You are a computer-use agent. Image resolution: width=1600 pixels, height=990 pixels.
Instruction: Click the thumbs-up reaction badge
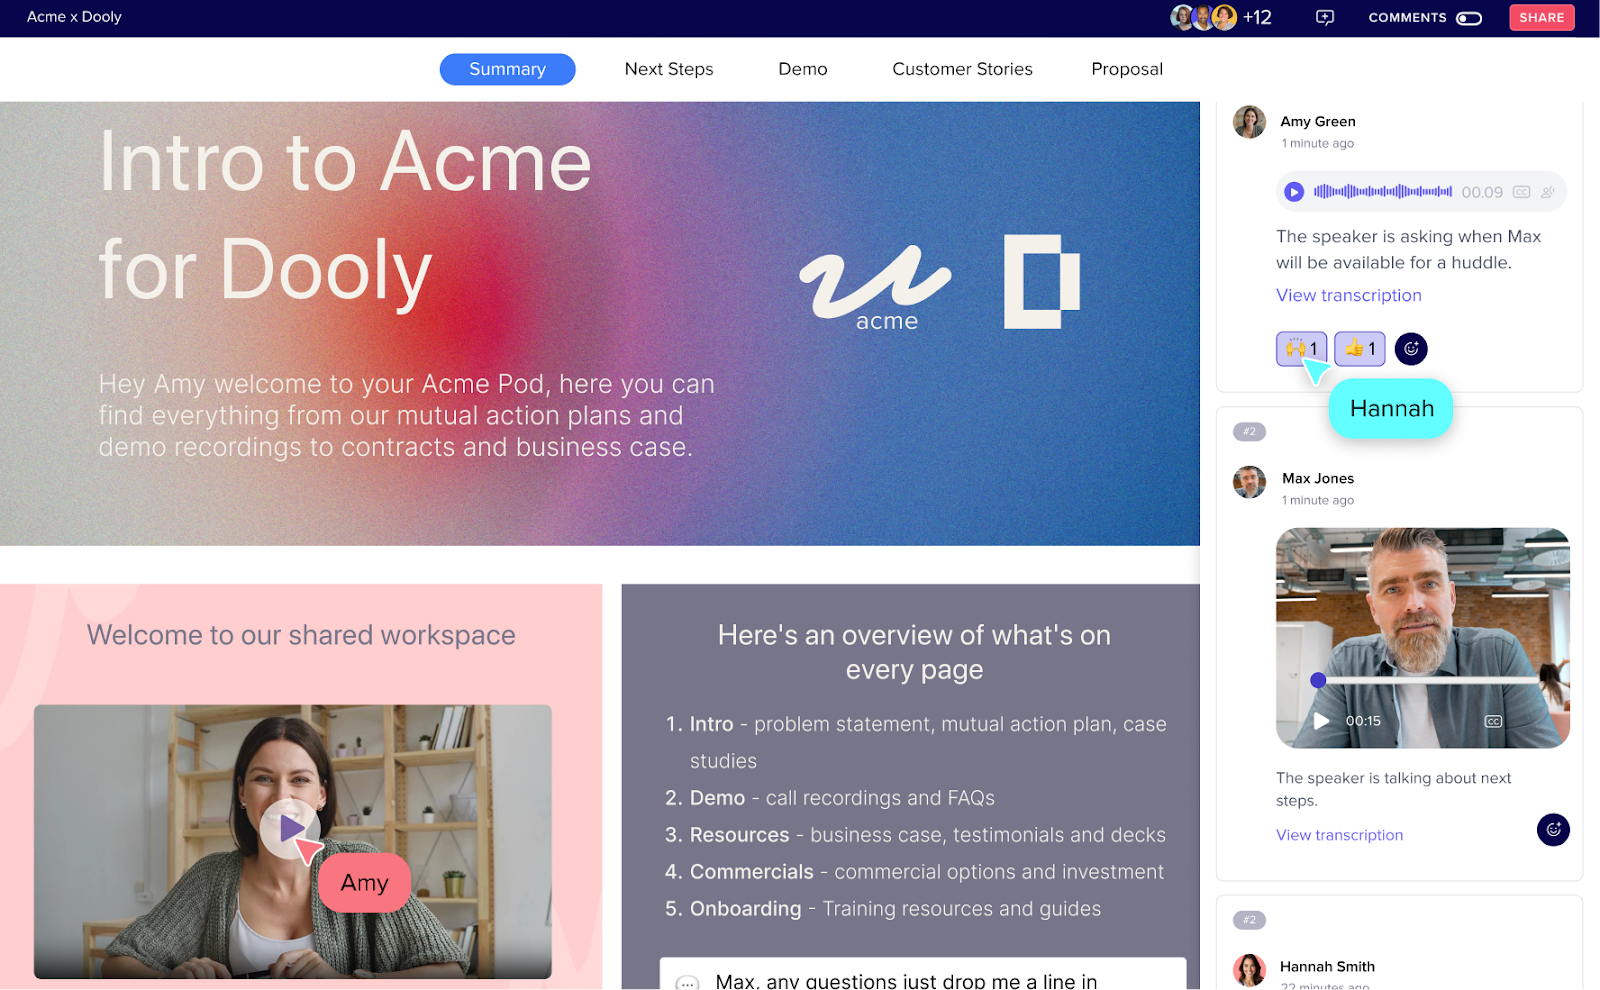(1360, 349)
